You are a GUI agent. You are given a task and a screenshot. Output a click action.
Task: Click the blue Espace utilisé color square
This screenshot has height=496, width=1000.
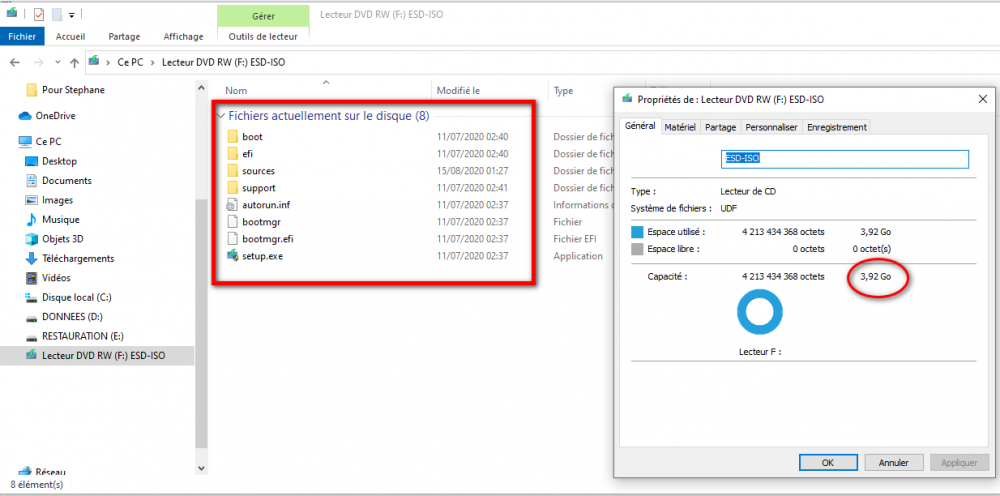[x=637, y=231]
